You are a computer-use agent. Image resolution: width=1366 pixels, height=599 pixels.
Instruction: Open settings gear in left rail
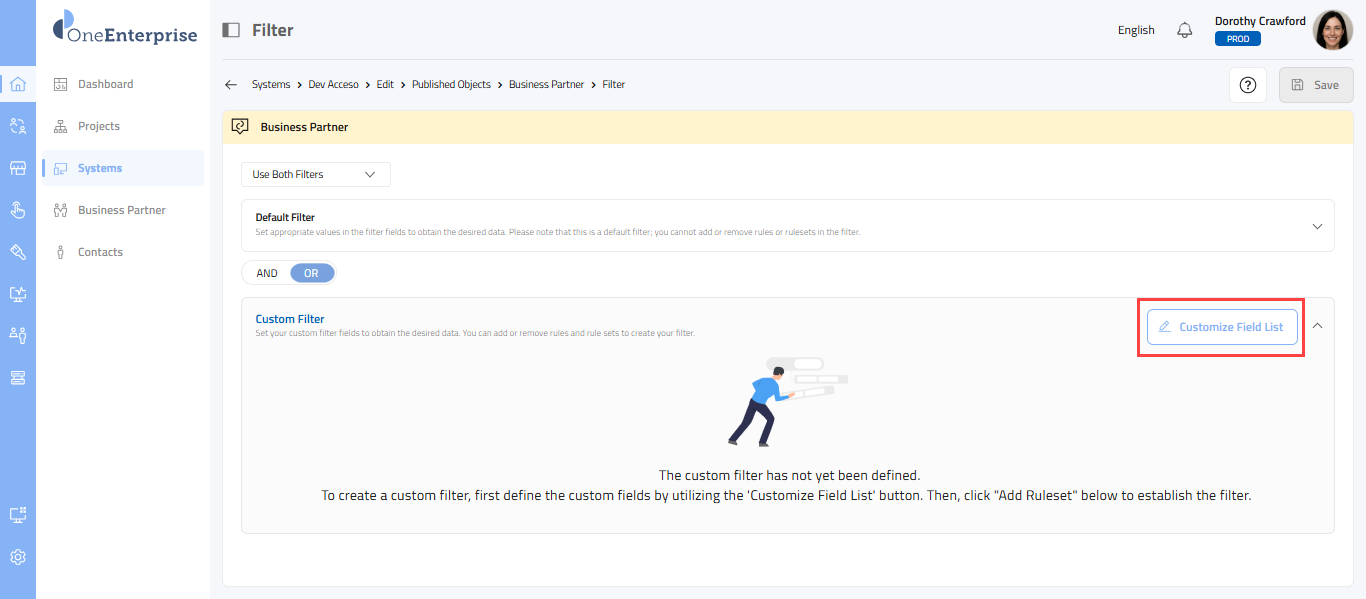tap(18, 557)
